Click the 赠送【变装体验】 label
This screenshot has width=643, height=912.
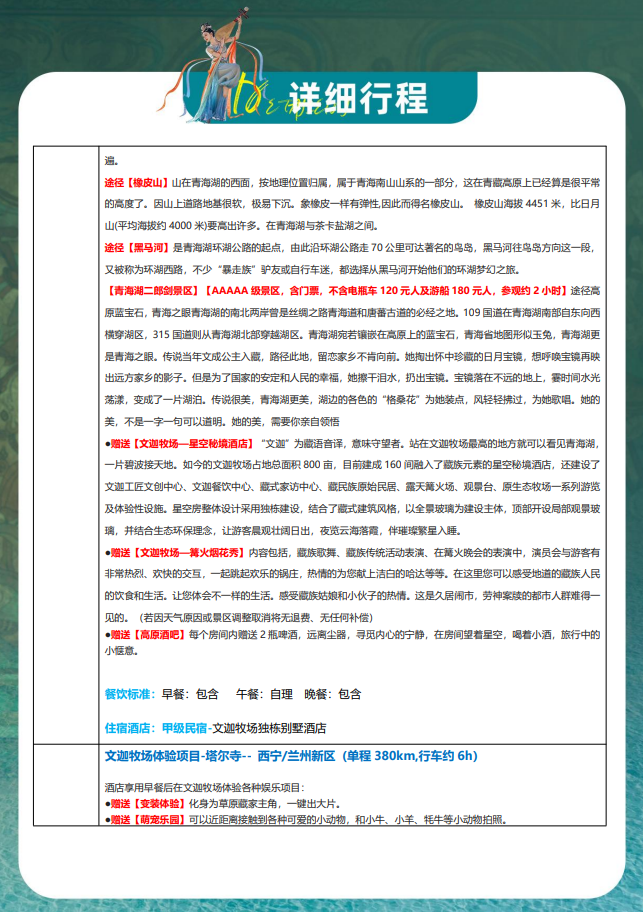[148, 804]
